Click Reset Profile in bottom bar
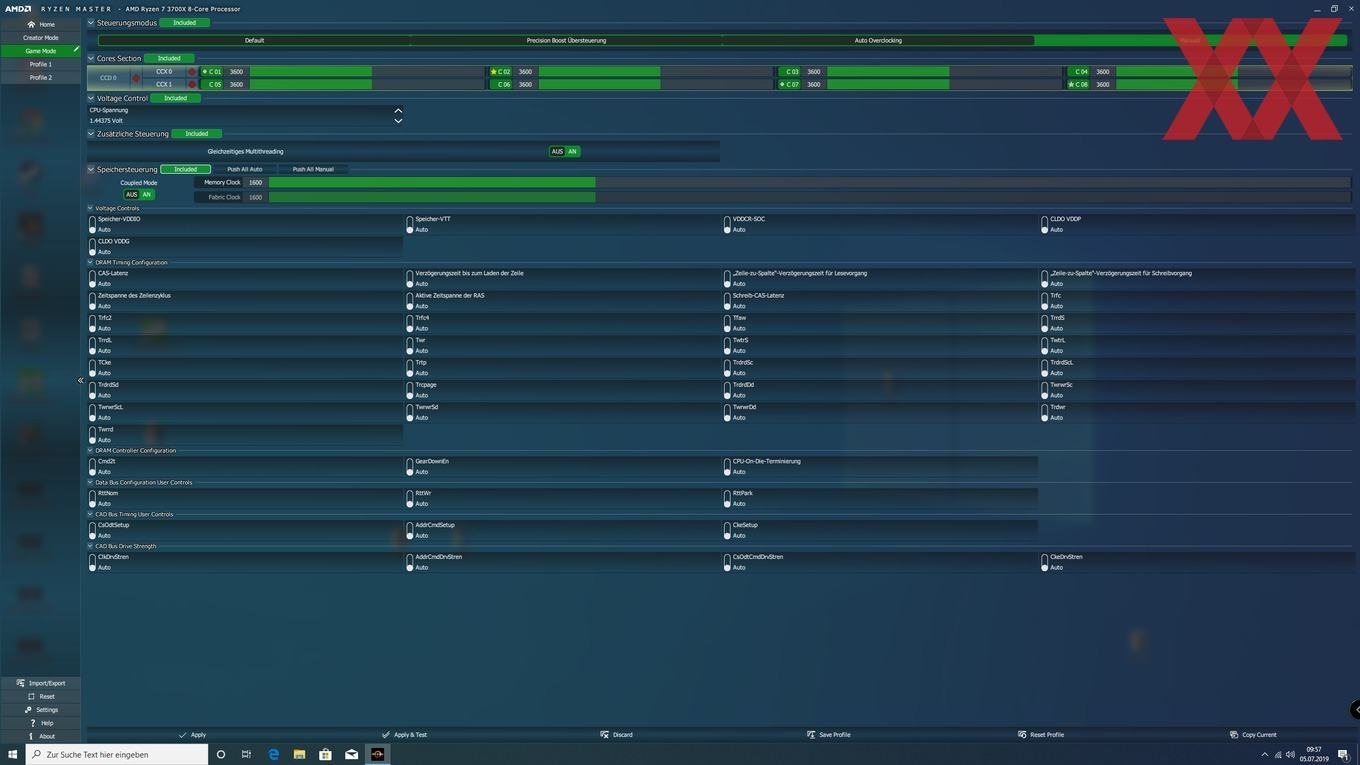The height and width of the screenshot is (765, 1360). pos(1040,735)
